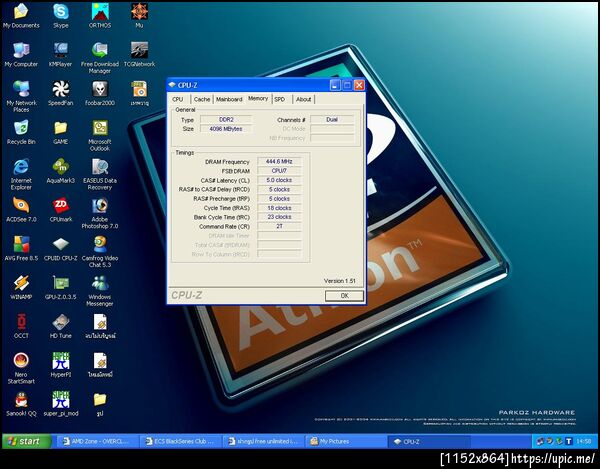
Task: Click the CAS# Latency value 5.0 clocks
Action: (x=279, y=180)
